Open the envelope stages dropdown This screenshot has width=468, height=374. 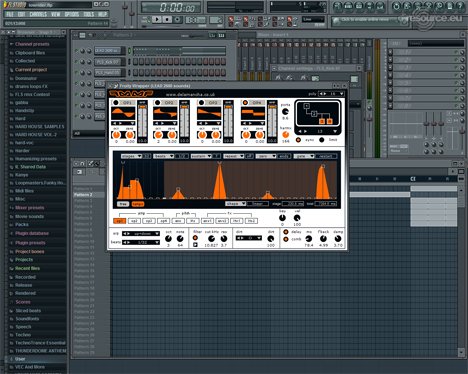(131, 156)
